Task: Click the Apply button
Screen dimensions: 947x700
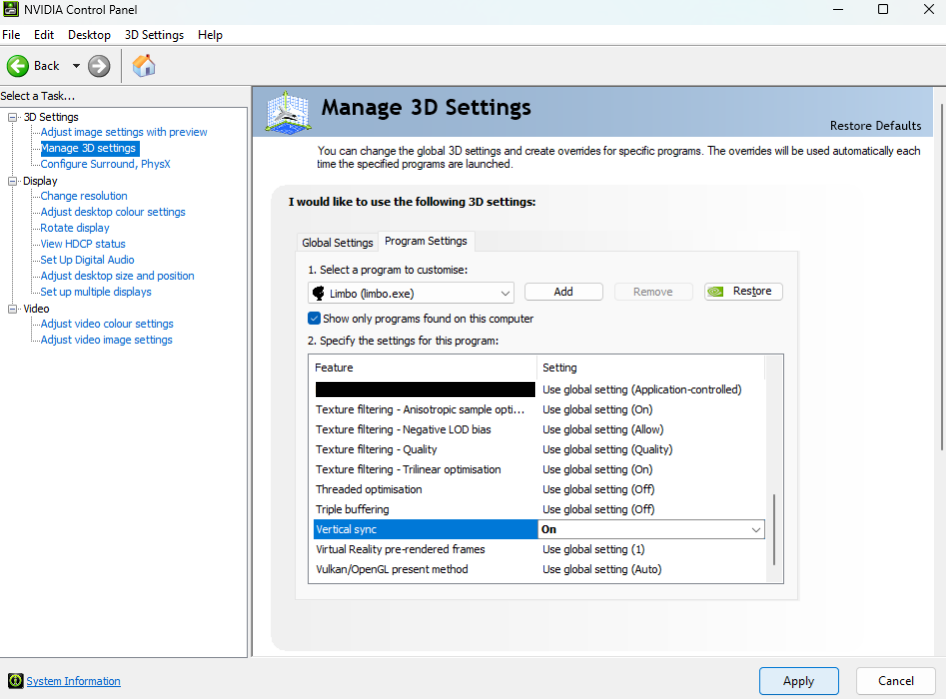Action: coord(798,681)
